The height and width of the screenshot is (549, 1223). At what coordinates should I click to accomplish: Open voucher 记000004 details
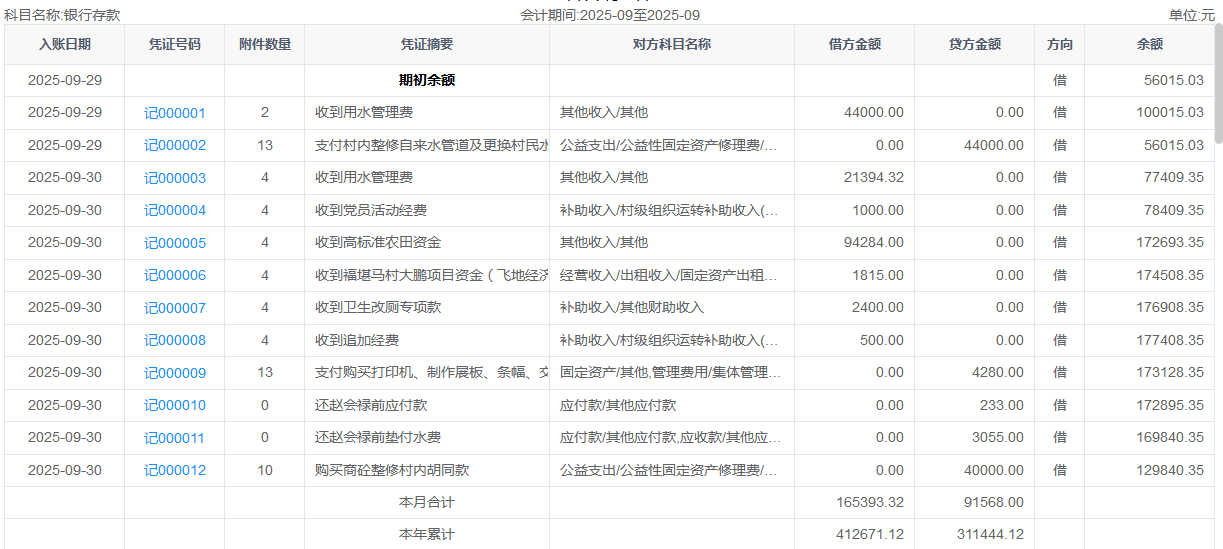click(x=175, y=211)
